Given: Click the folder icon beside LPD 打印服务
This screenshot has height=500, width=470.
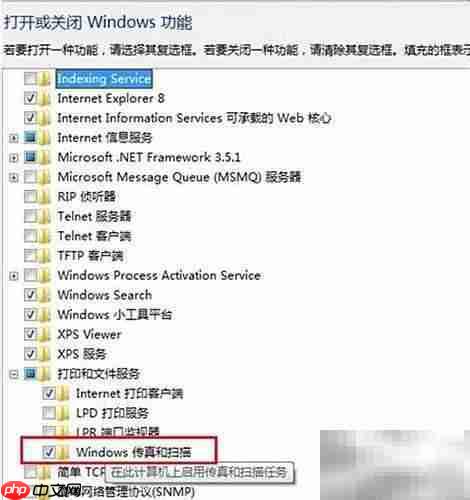Looking at the screenshot, I should point(63,413).
